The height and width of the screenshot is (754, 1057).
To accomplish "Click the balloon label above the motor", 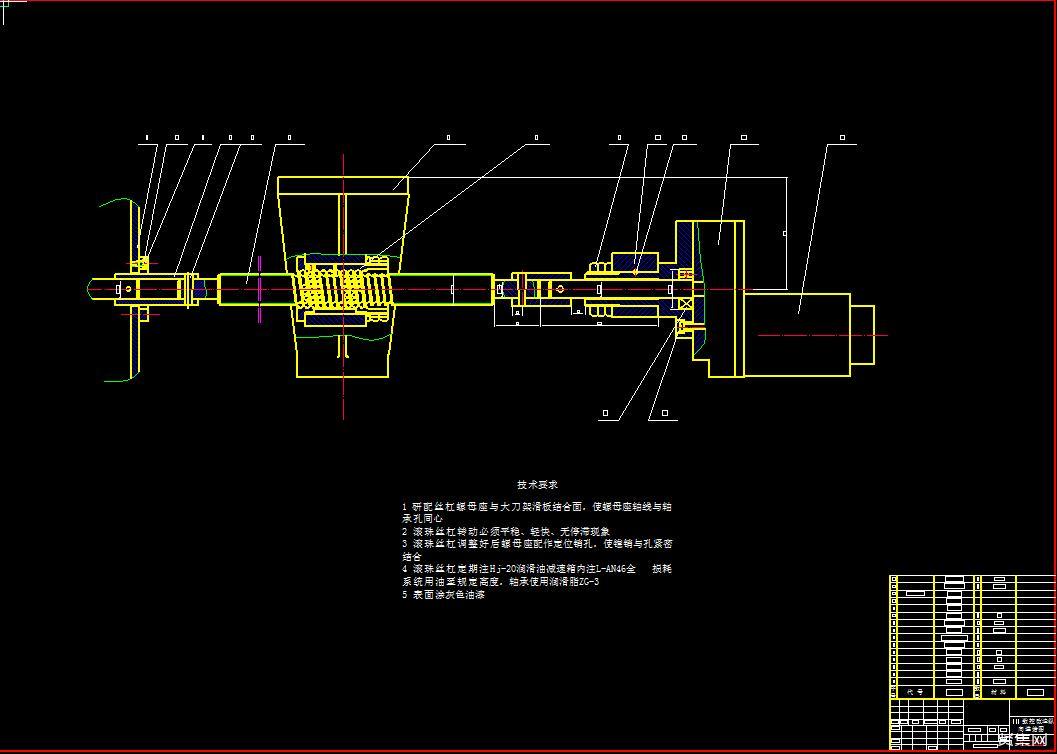I will 842,137.
